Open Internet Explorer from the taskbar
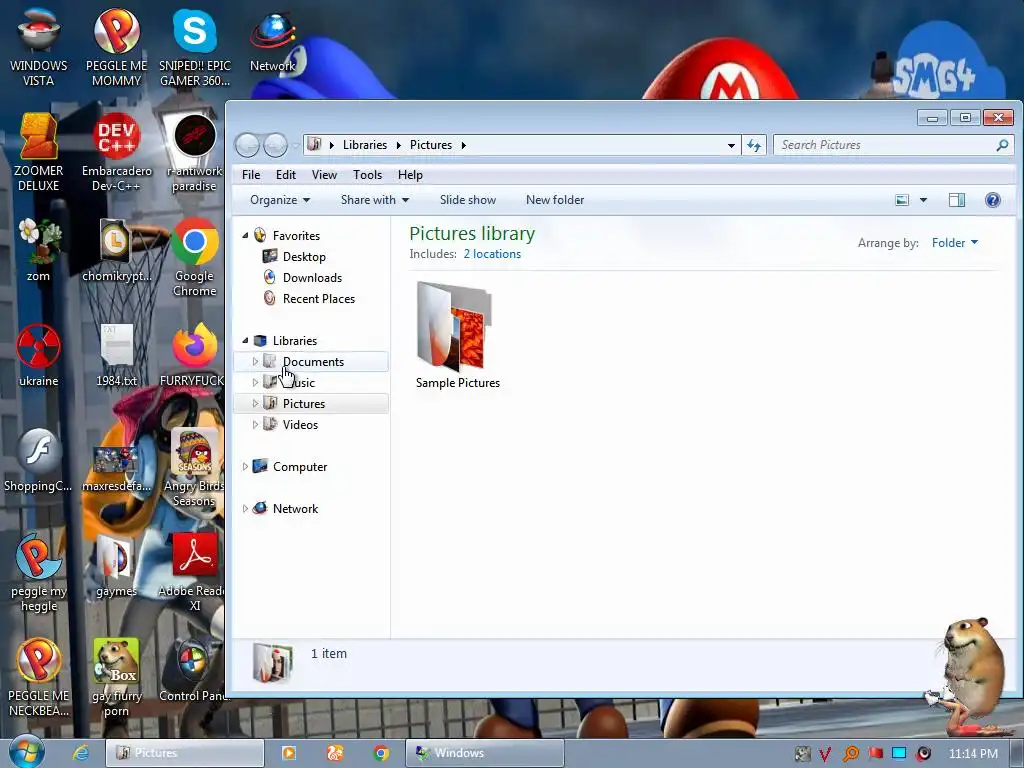This screenshot has width=1024, height=768. click(x=81, y=753)
